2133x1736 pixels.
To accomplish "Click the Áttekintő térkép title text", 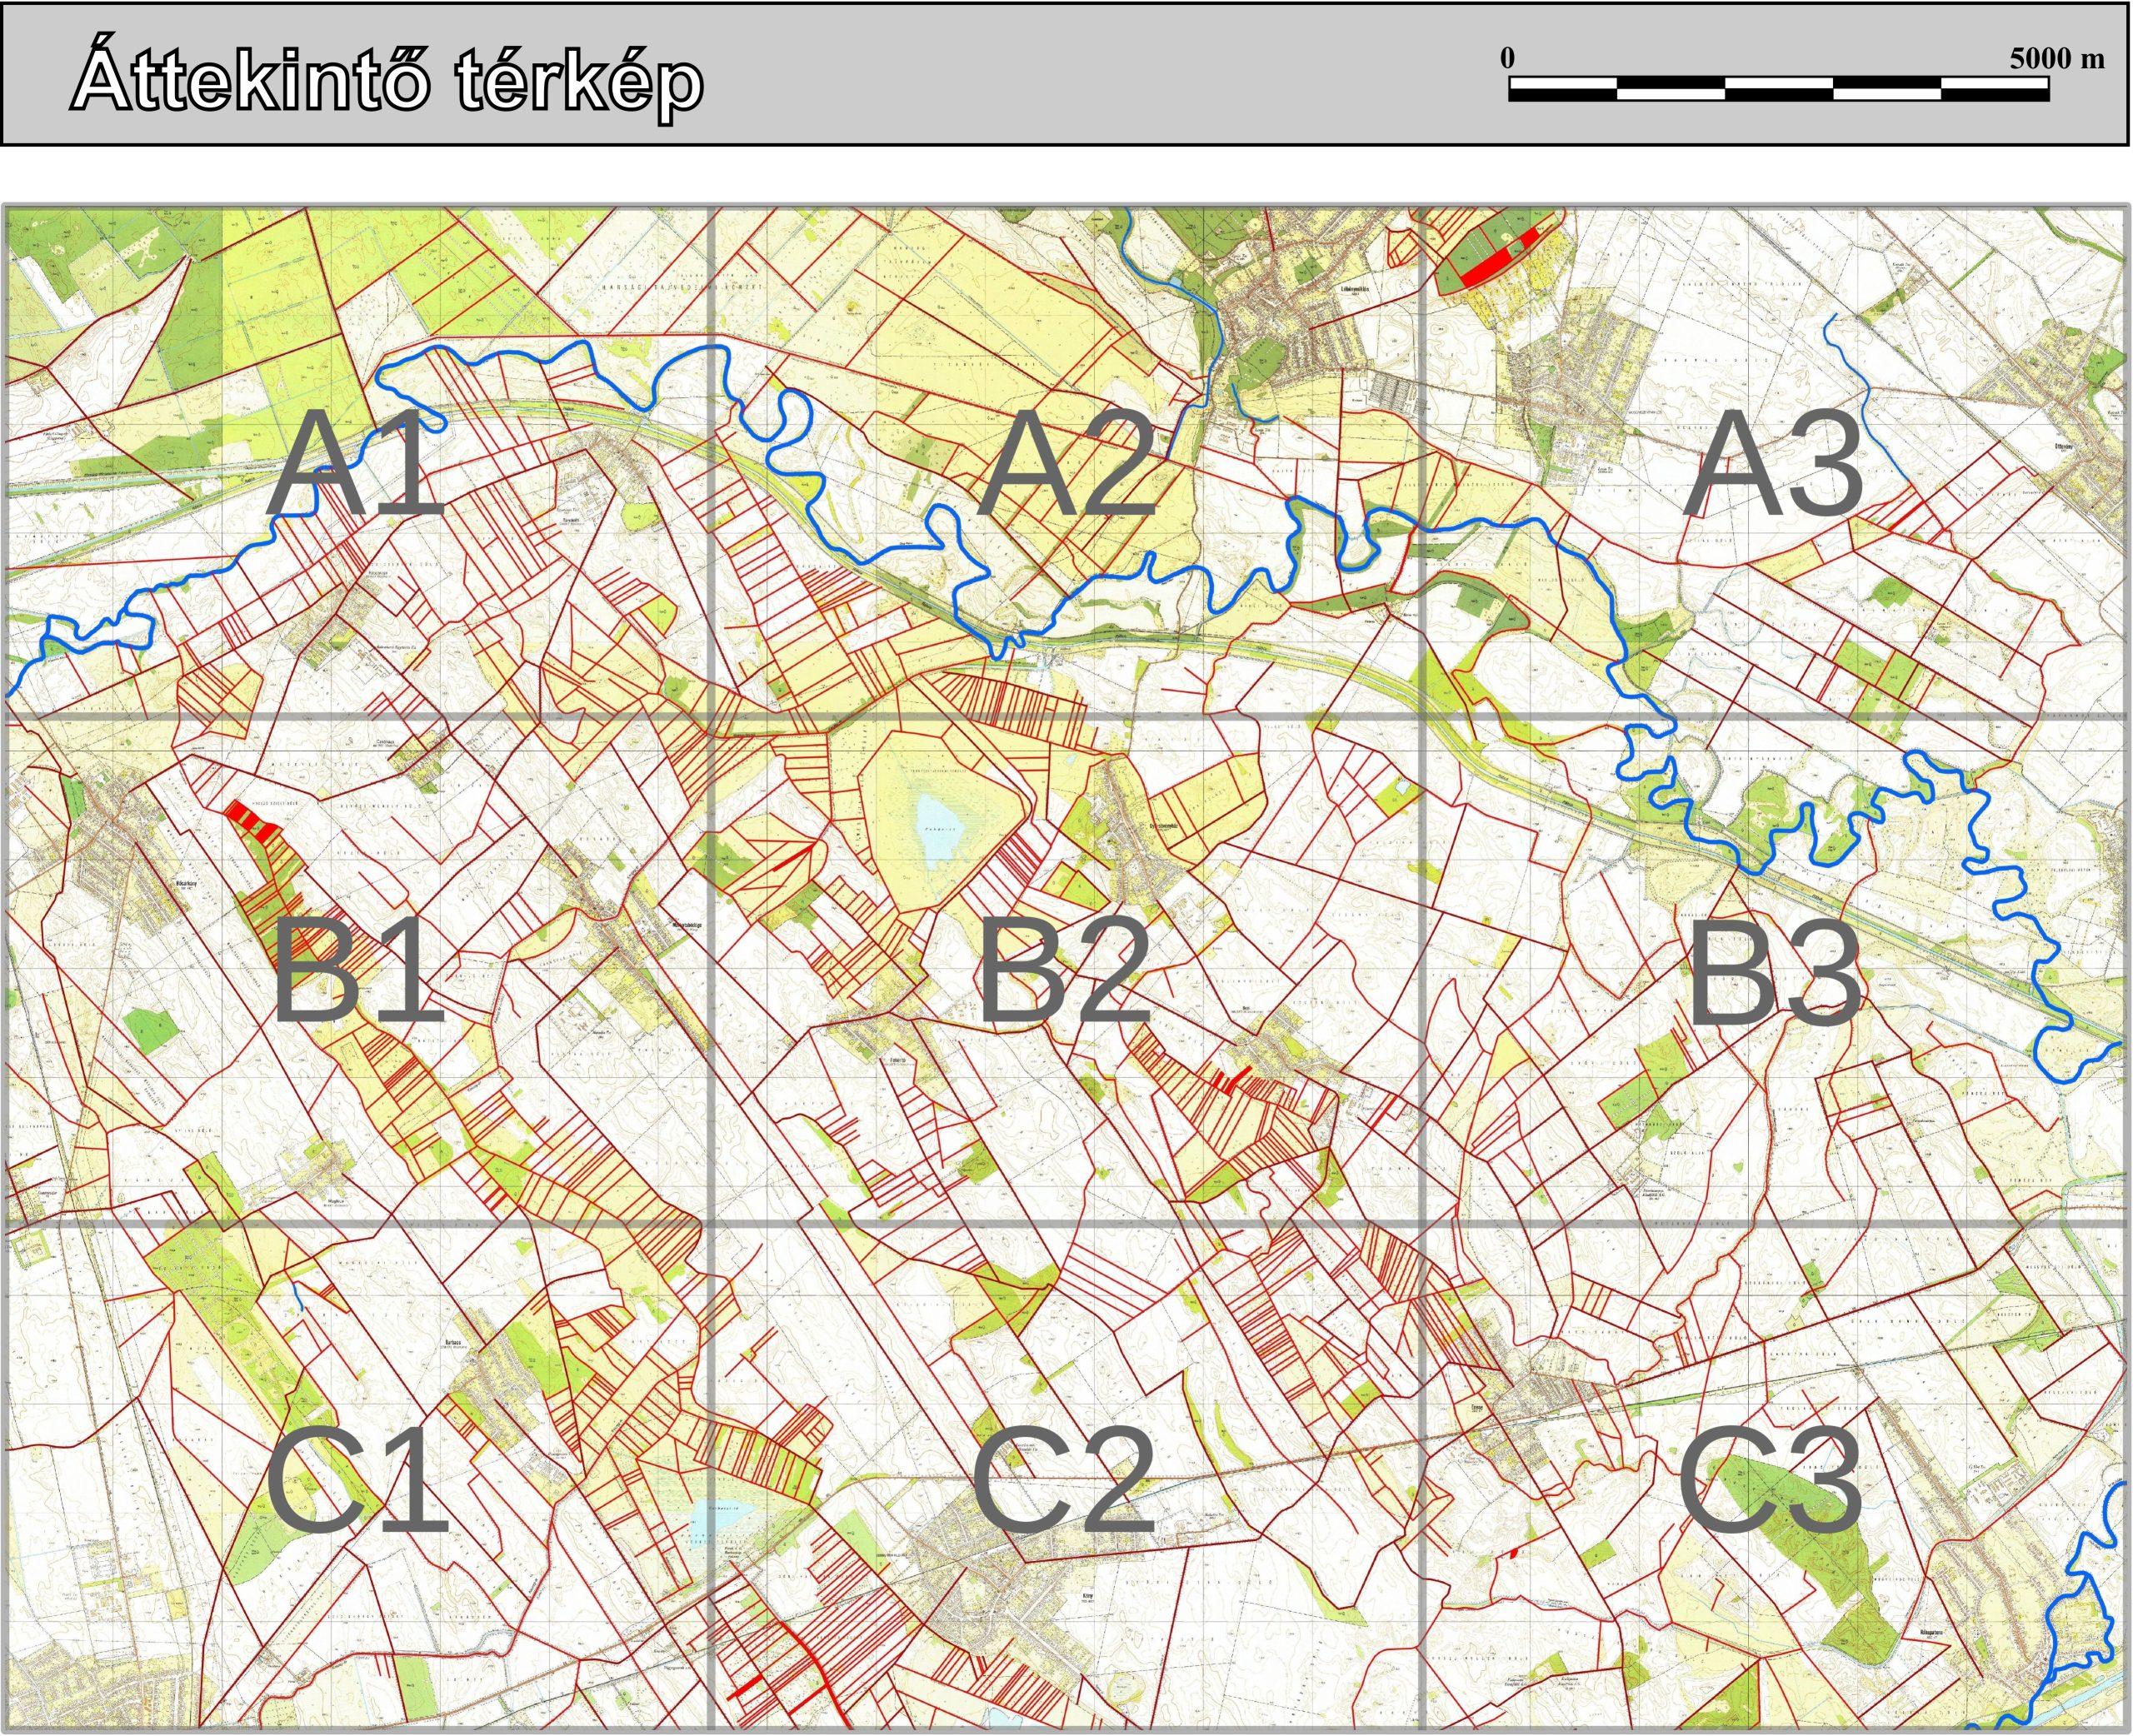I will tap(388, 82).
